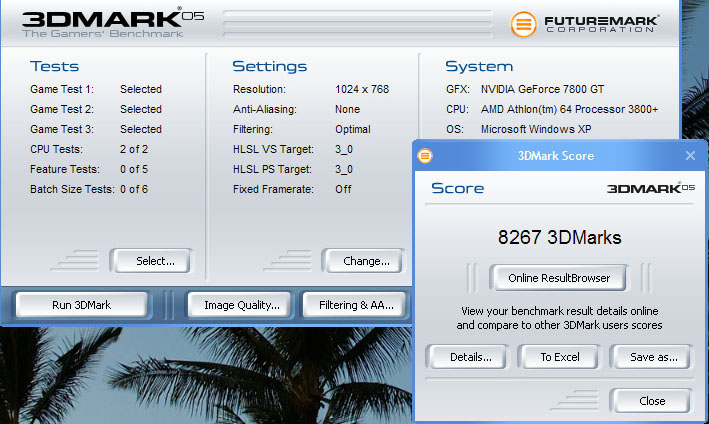Open Filtering & AA... options
This screenshot has height=424, width=709.
click(356, 305)
